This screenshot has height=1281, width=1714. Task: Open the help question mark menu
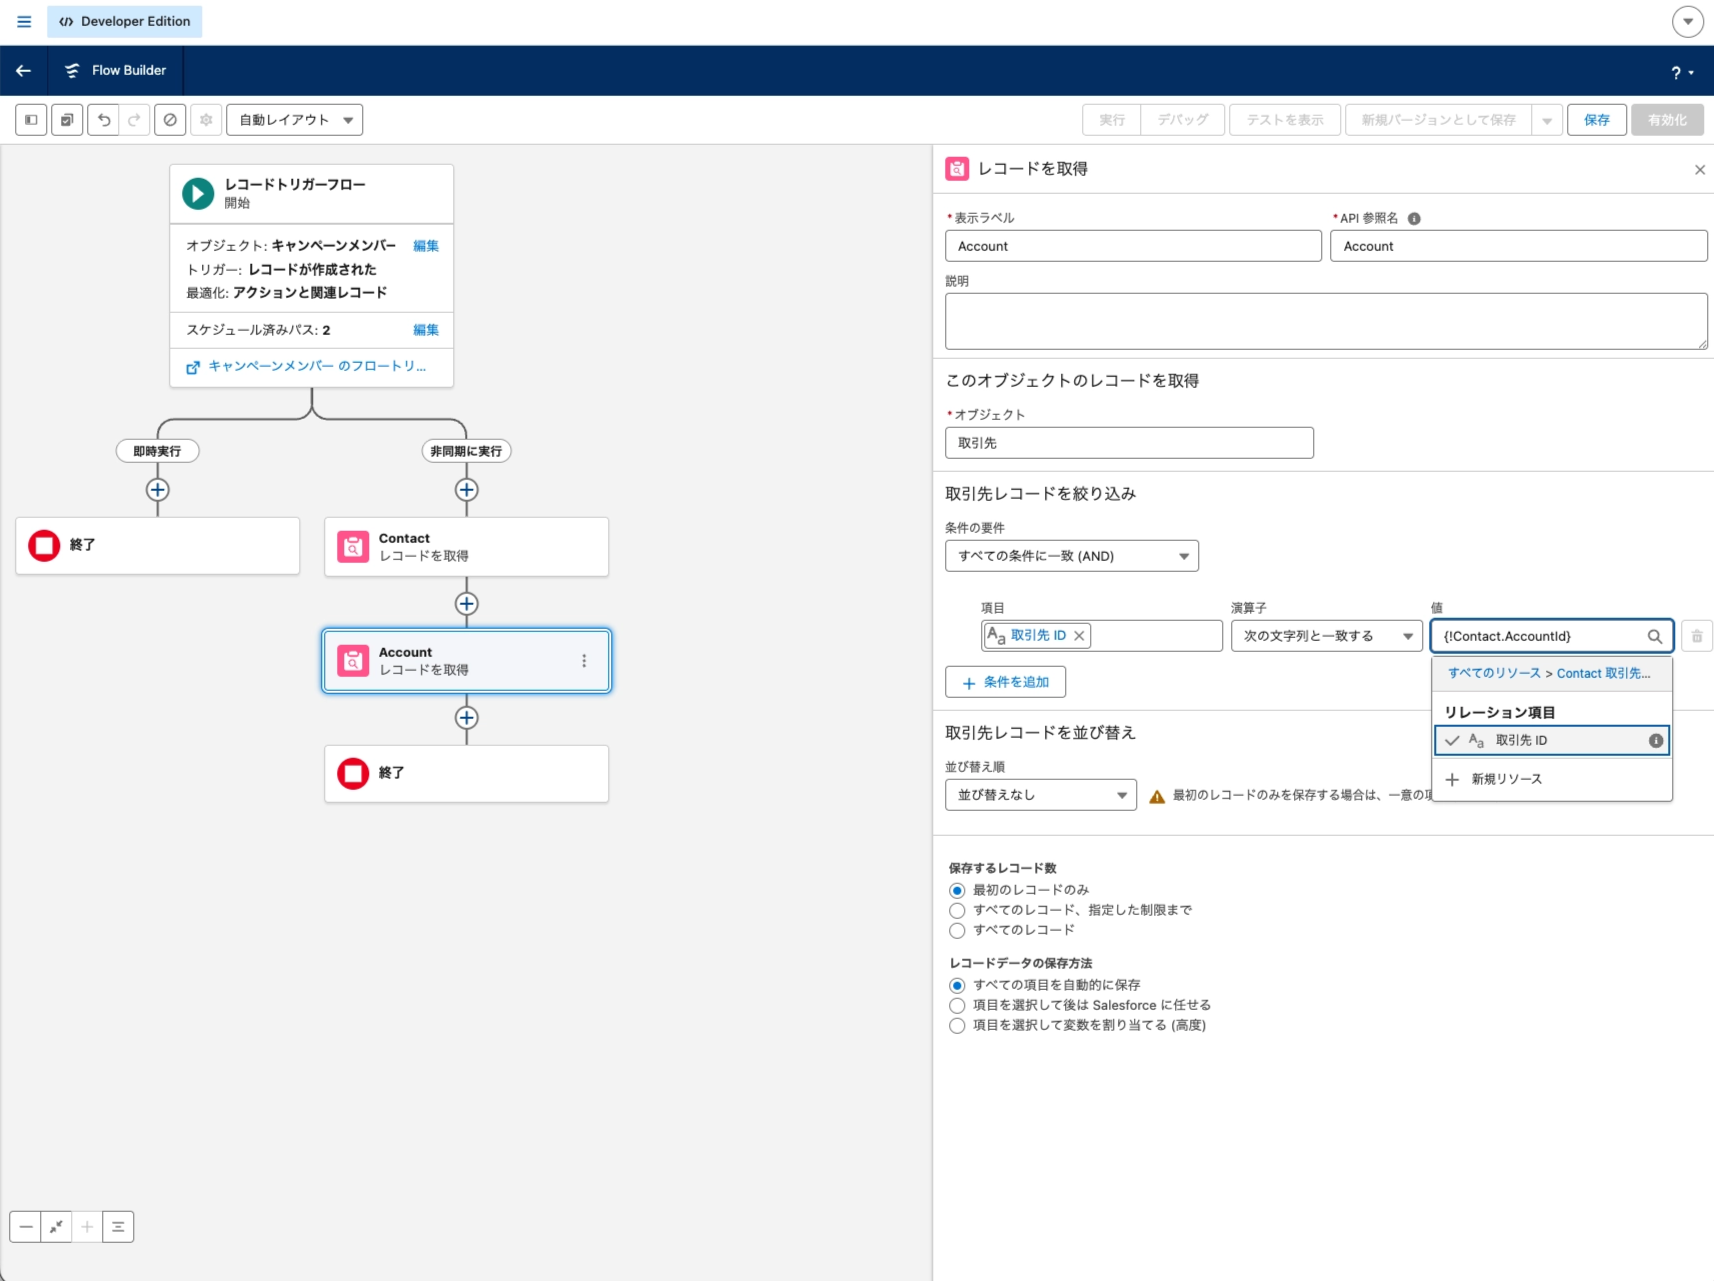1682,72
